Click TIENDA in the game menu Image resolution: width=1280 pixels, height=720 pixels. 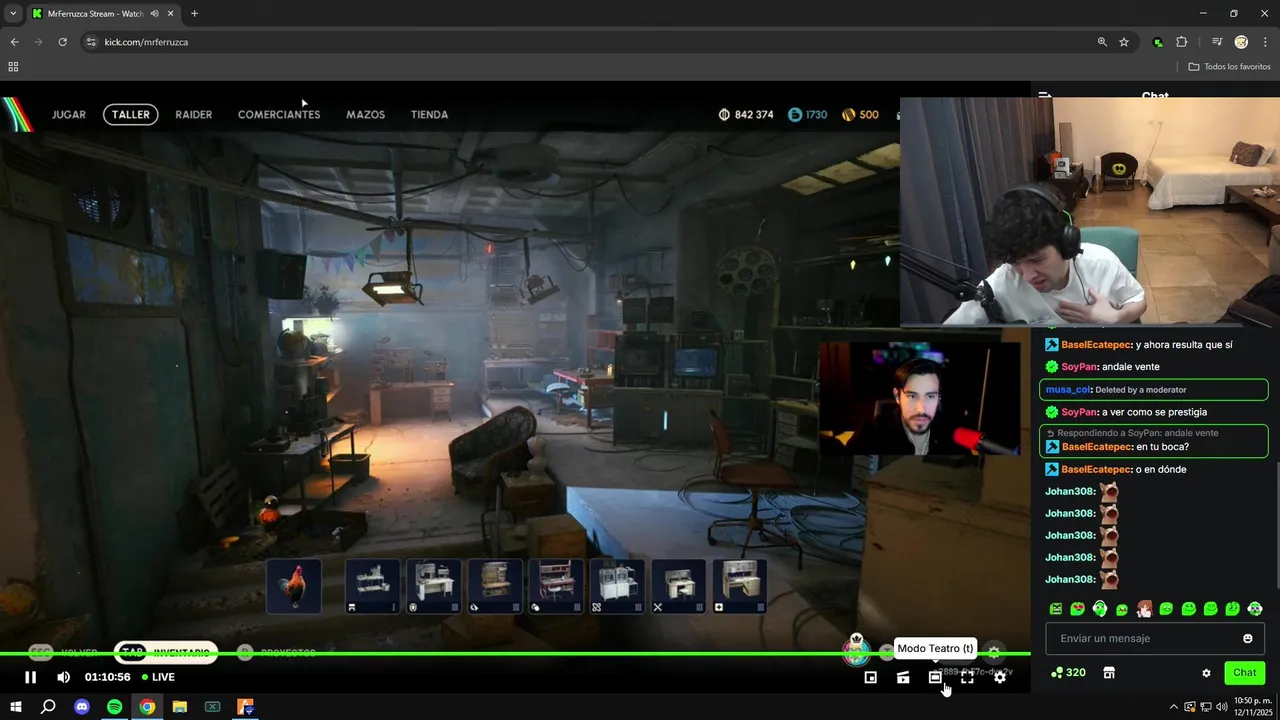430,115
